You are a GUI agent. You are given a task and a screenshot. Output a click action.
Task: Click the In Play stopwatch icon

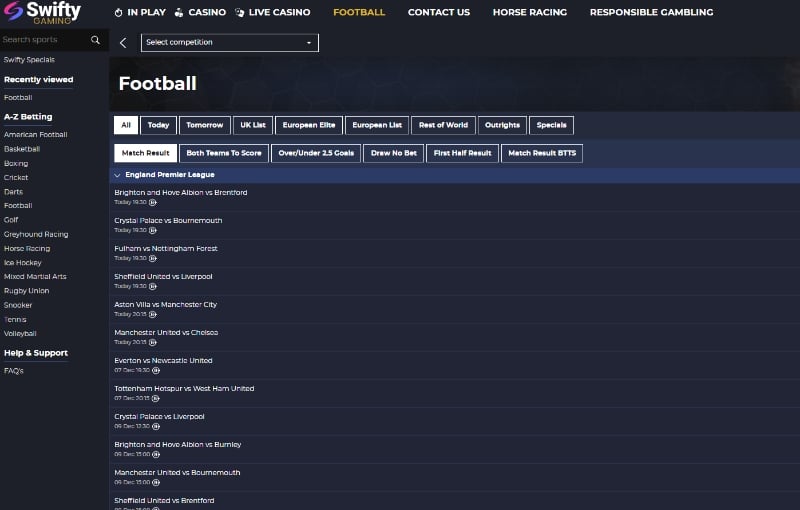coord(118,12)
